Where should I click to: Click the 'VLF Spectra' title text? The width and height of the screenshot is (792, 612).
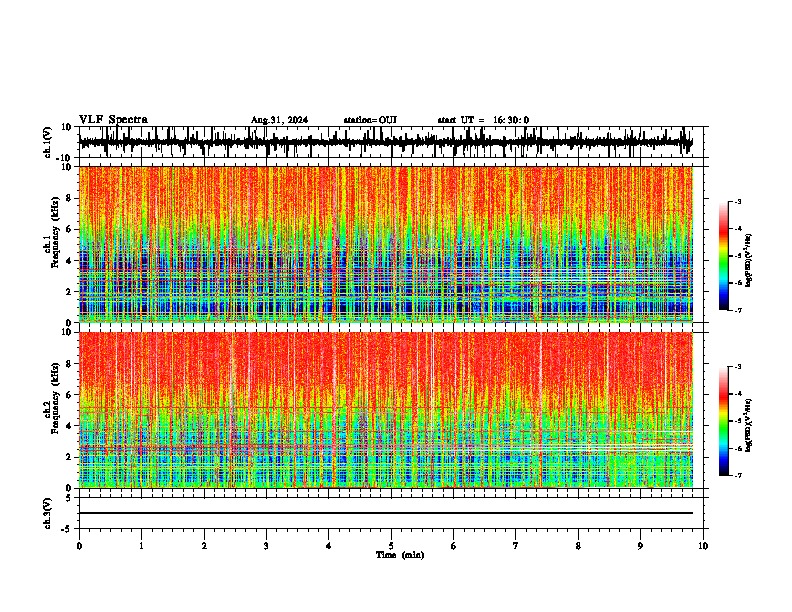(113, 120)
